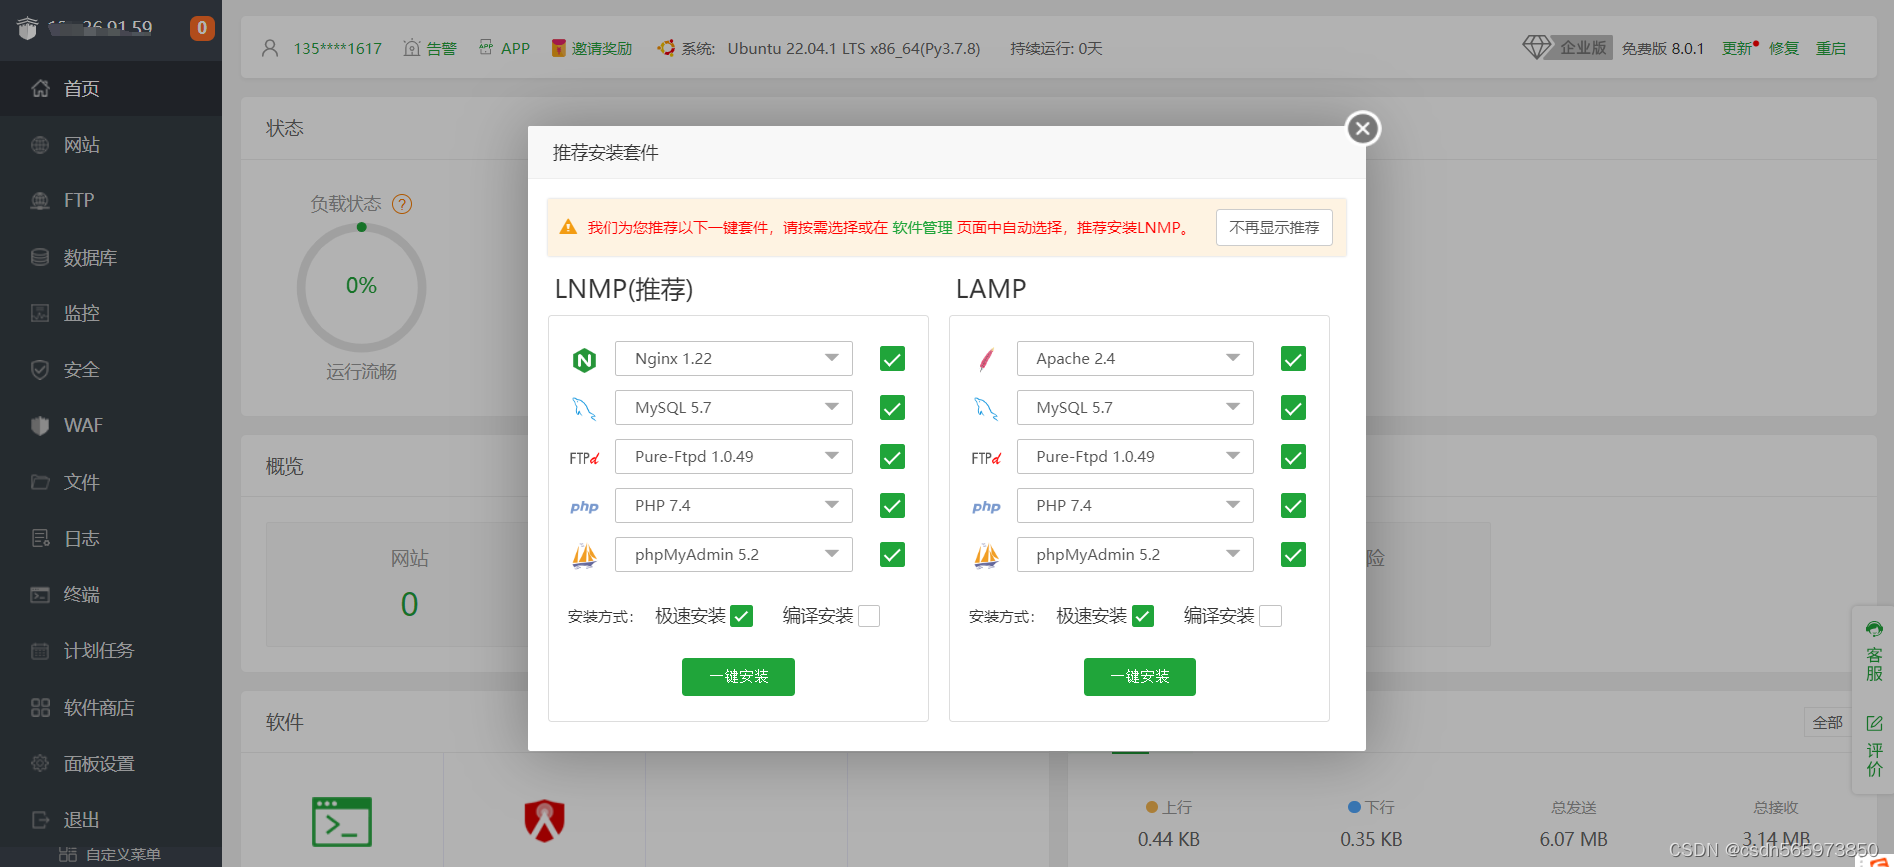This screenshot has width=1894, height=867.
Task: Click 不再显示推荐 button
Action: 1274,228
